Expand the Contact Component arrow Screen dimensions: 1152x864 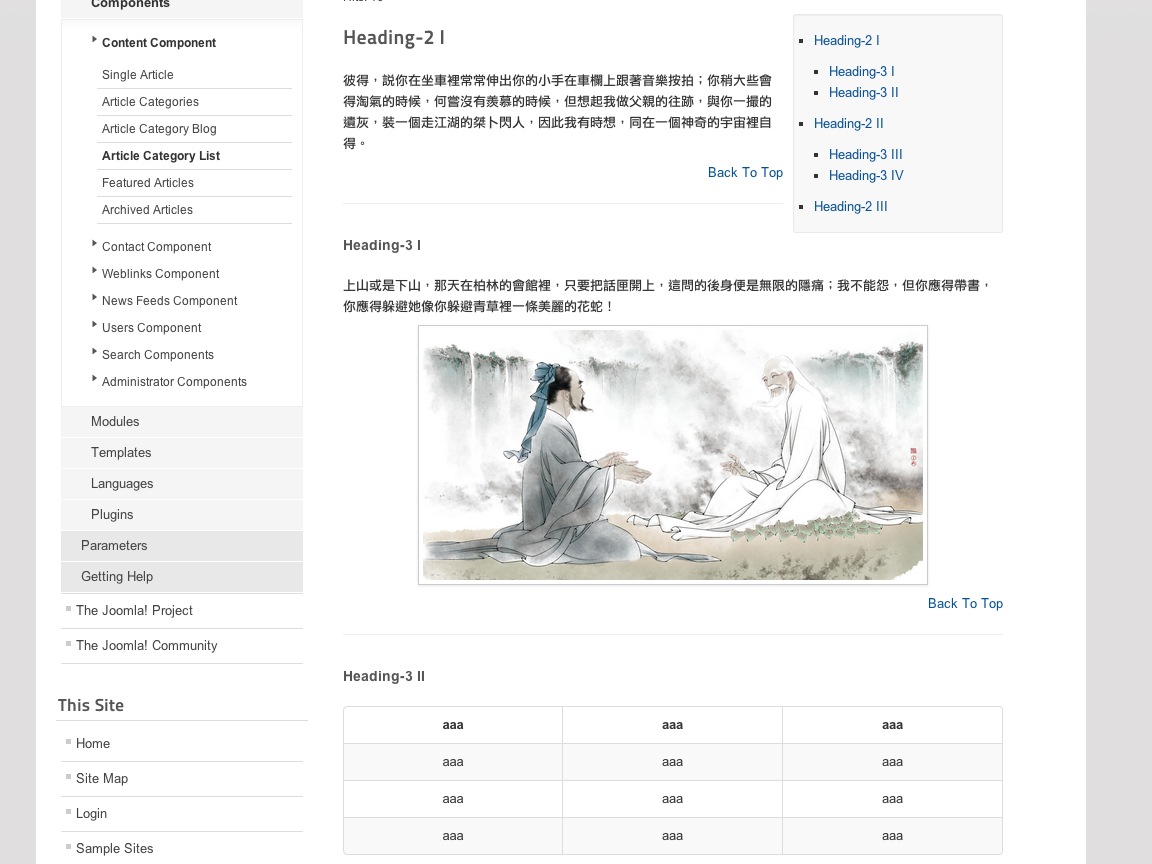click(x=94, y=243)
